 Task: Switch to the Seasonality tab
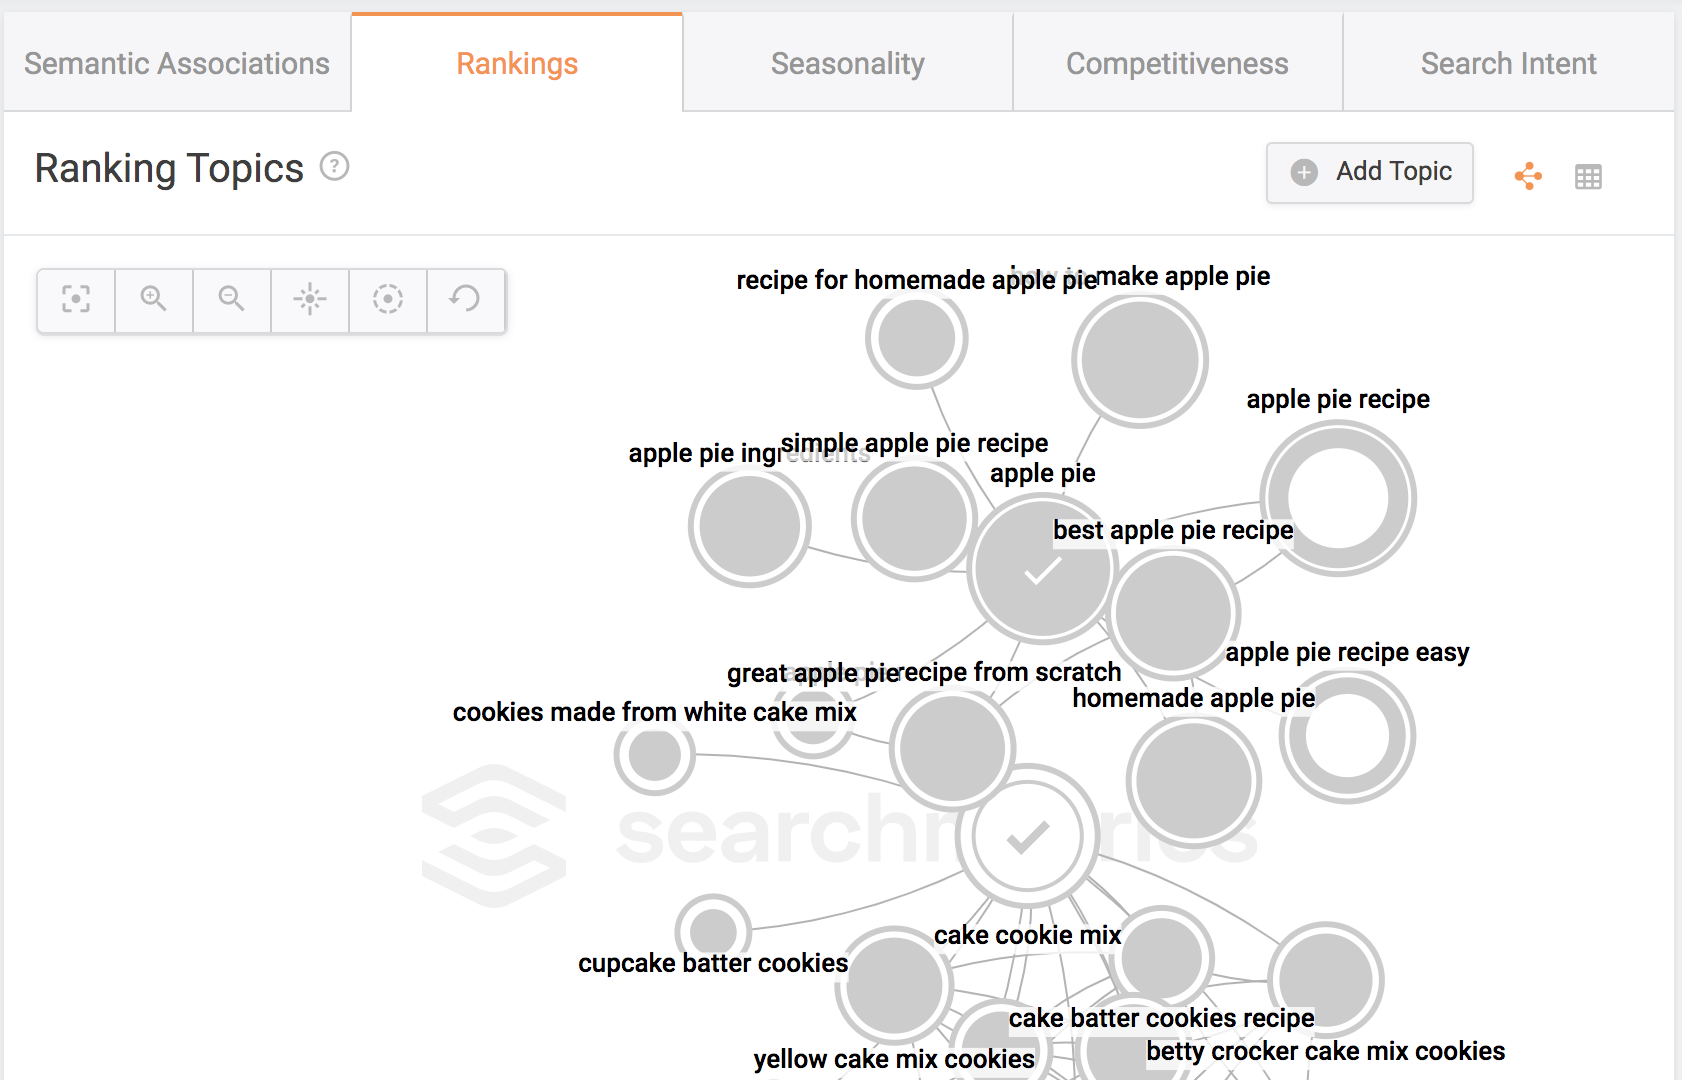pyautogui.click(x=847, y=64)
